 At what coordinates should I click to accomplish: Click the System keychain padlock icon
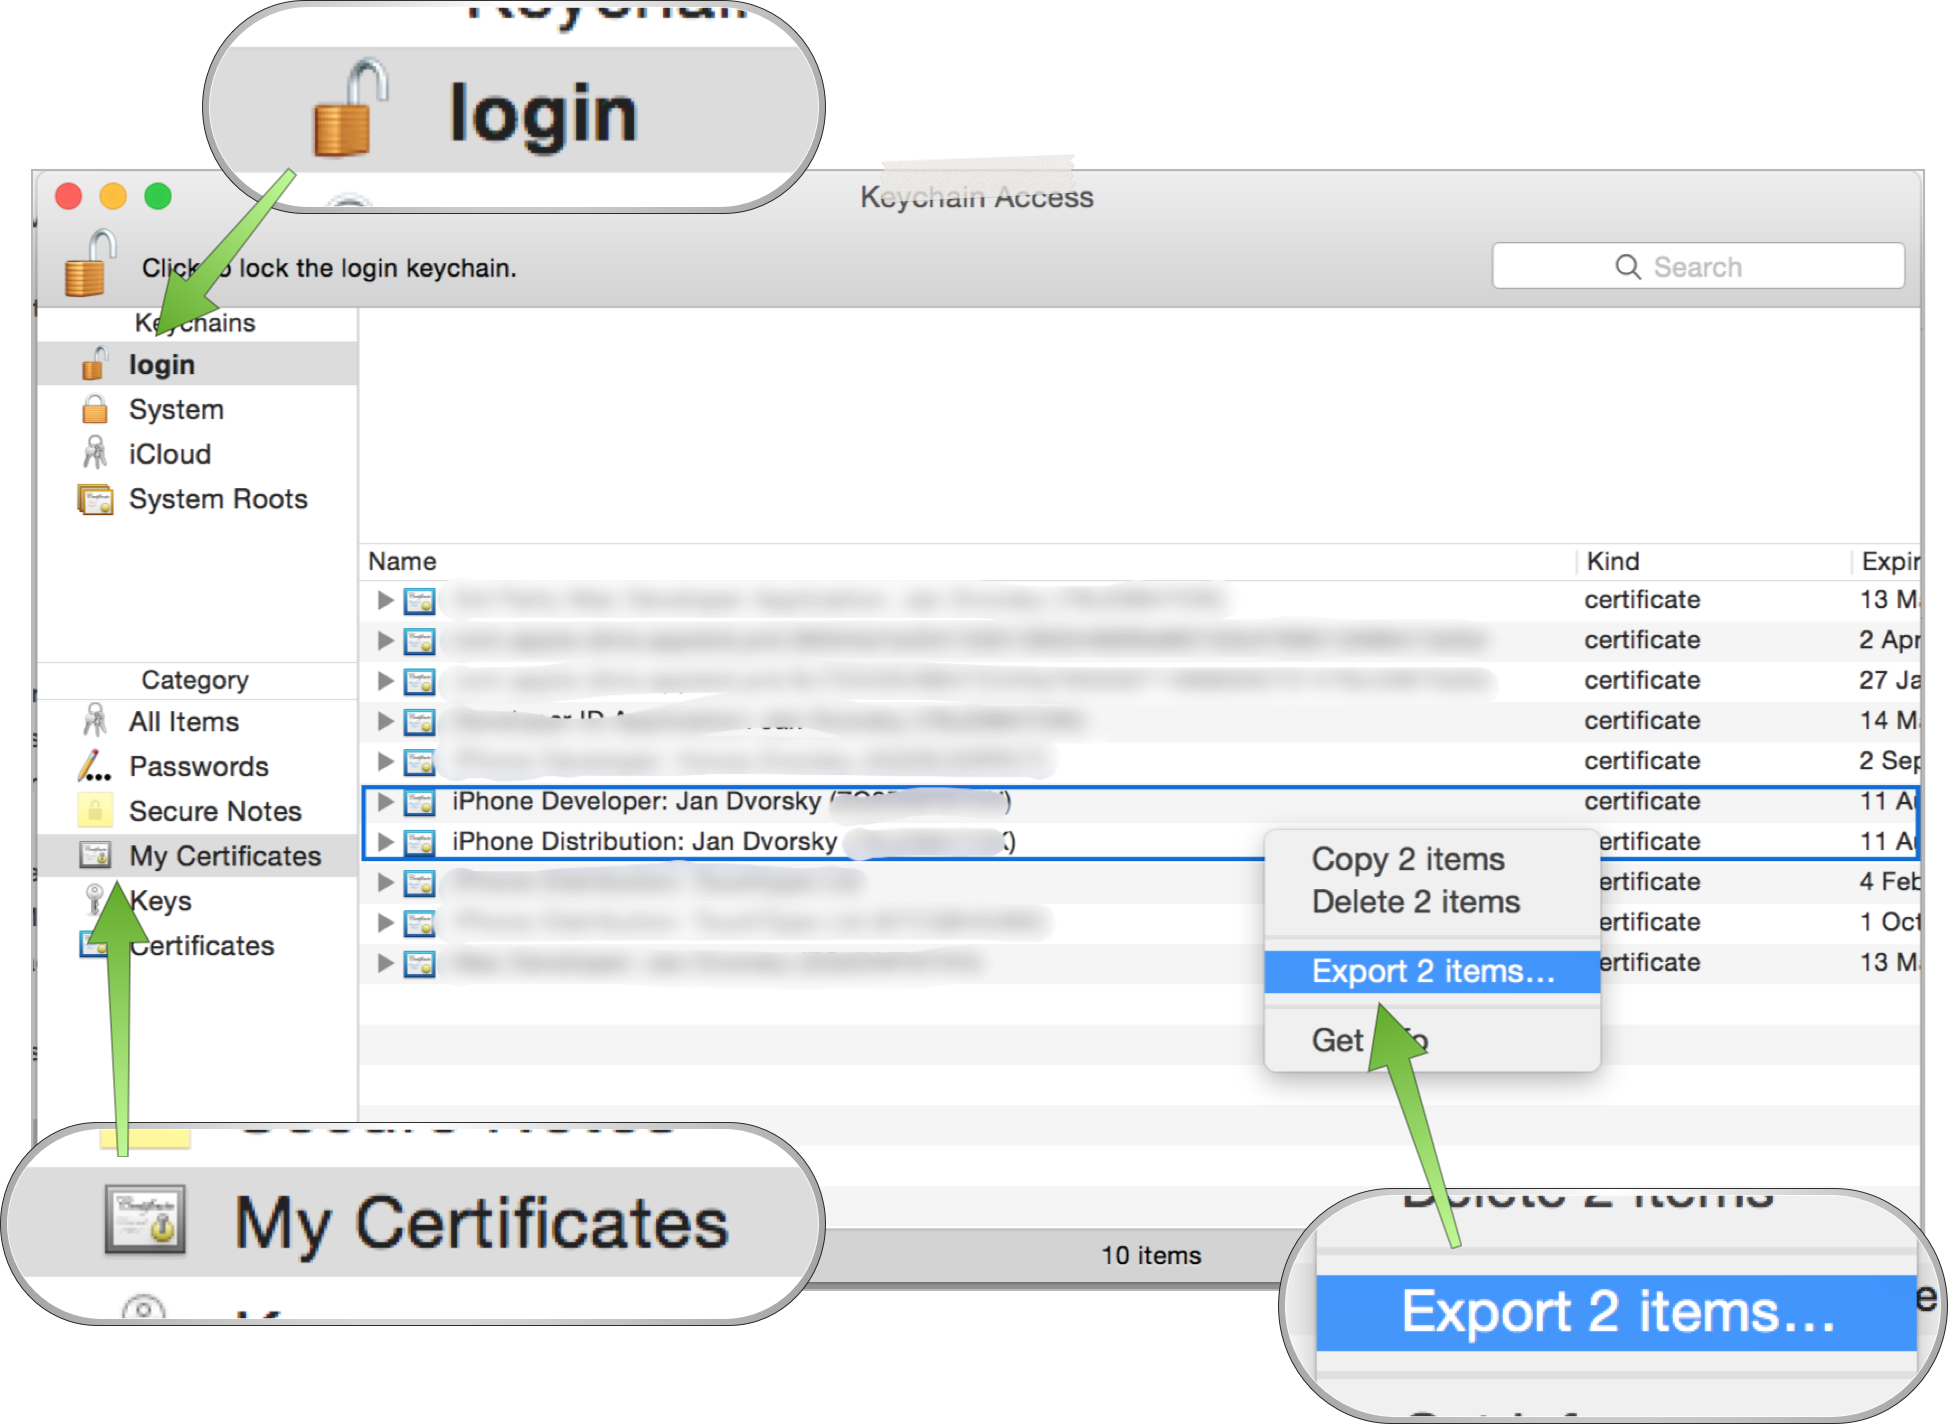(95, 408)
